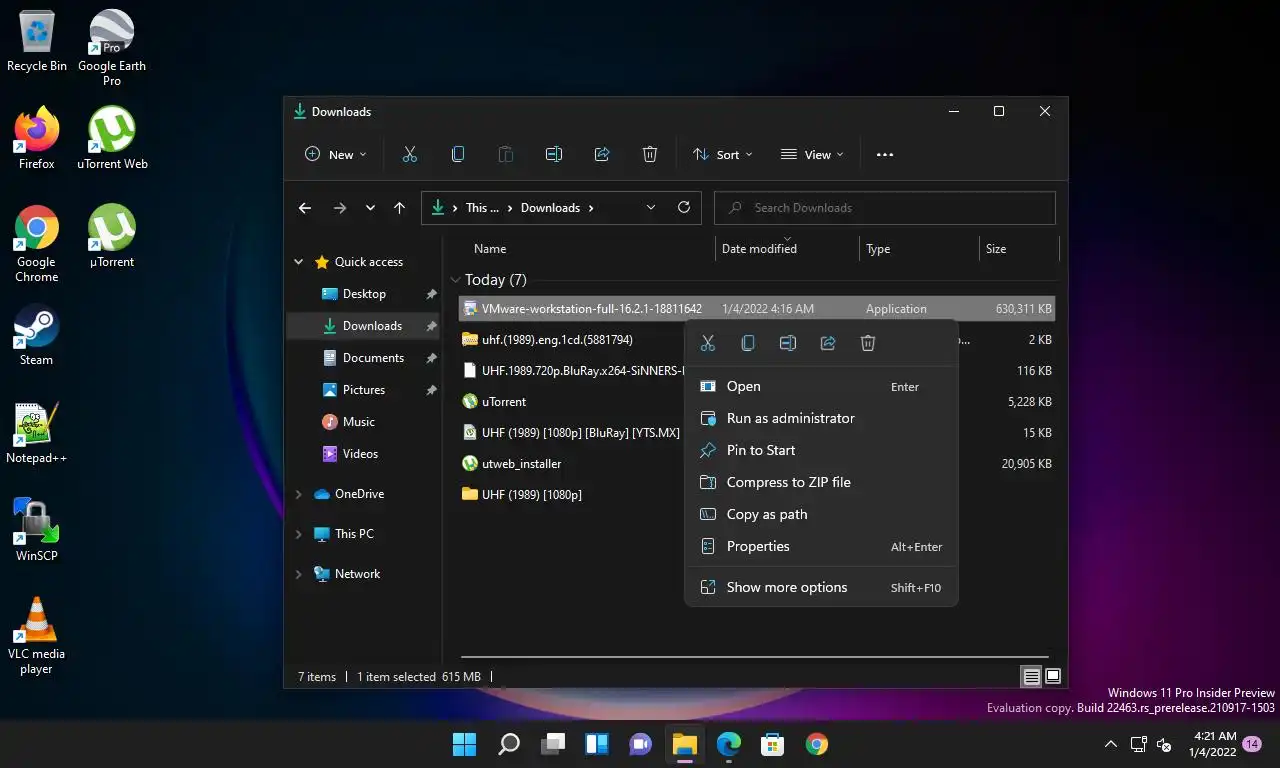Screen dimensions: 1280x768
Task: Click the Share icon in context menu
Action: (x=828, y=343)
